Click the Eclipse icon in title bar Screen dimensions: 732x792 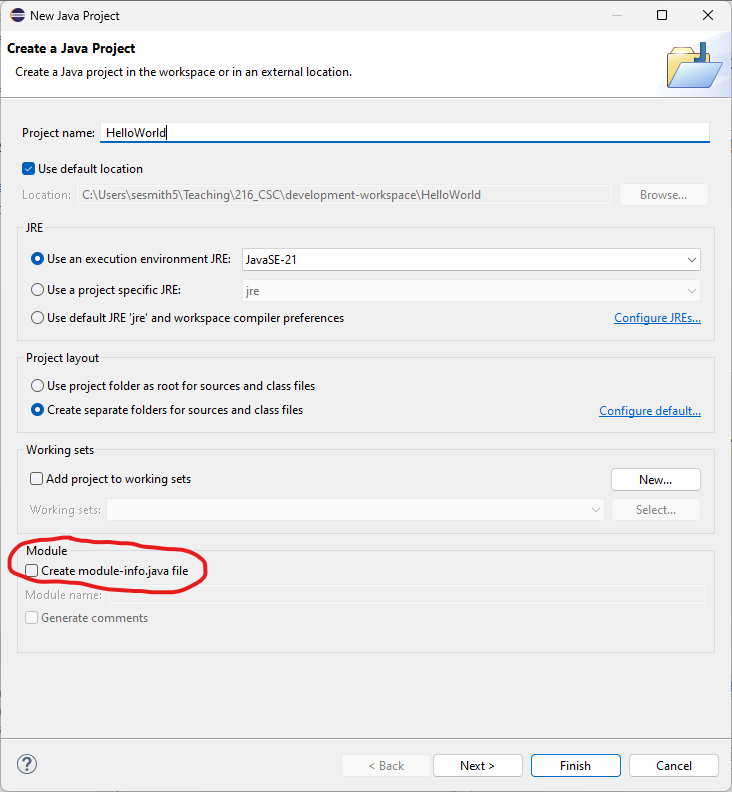(18, 15)
